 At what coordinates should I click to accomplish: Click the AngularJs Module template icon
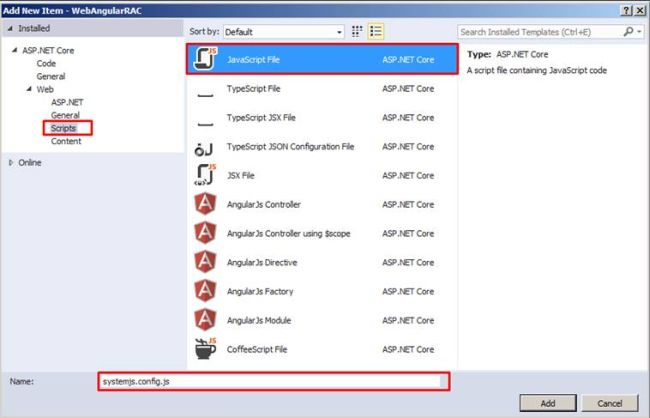205,320
